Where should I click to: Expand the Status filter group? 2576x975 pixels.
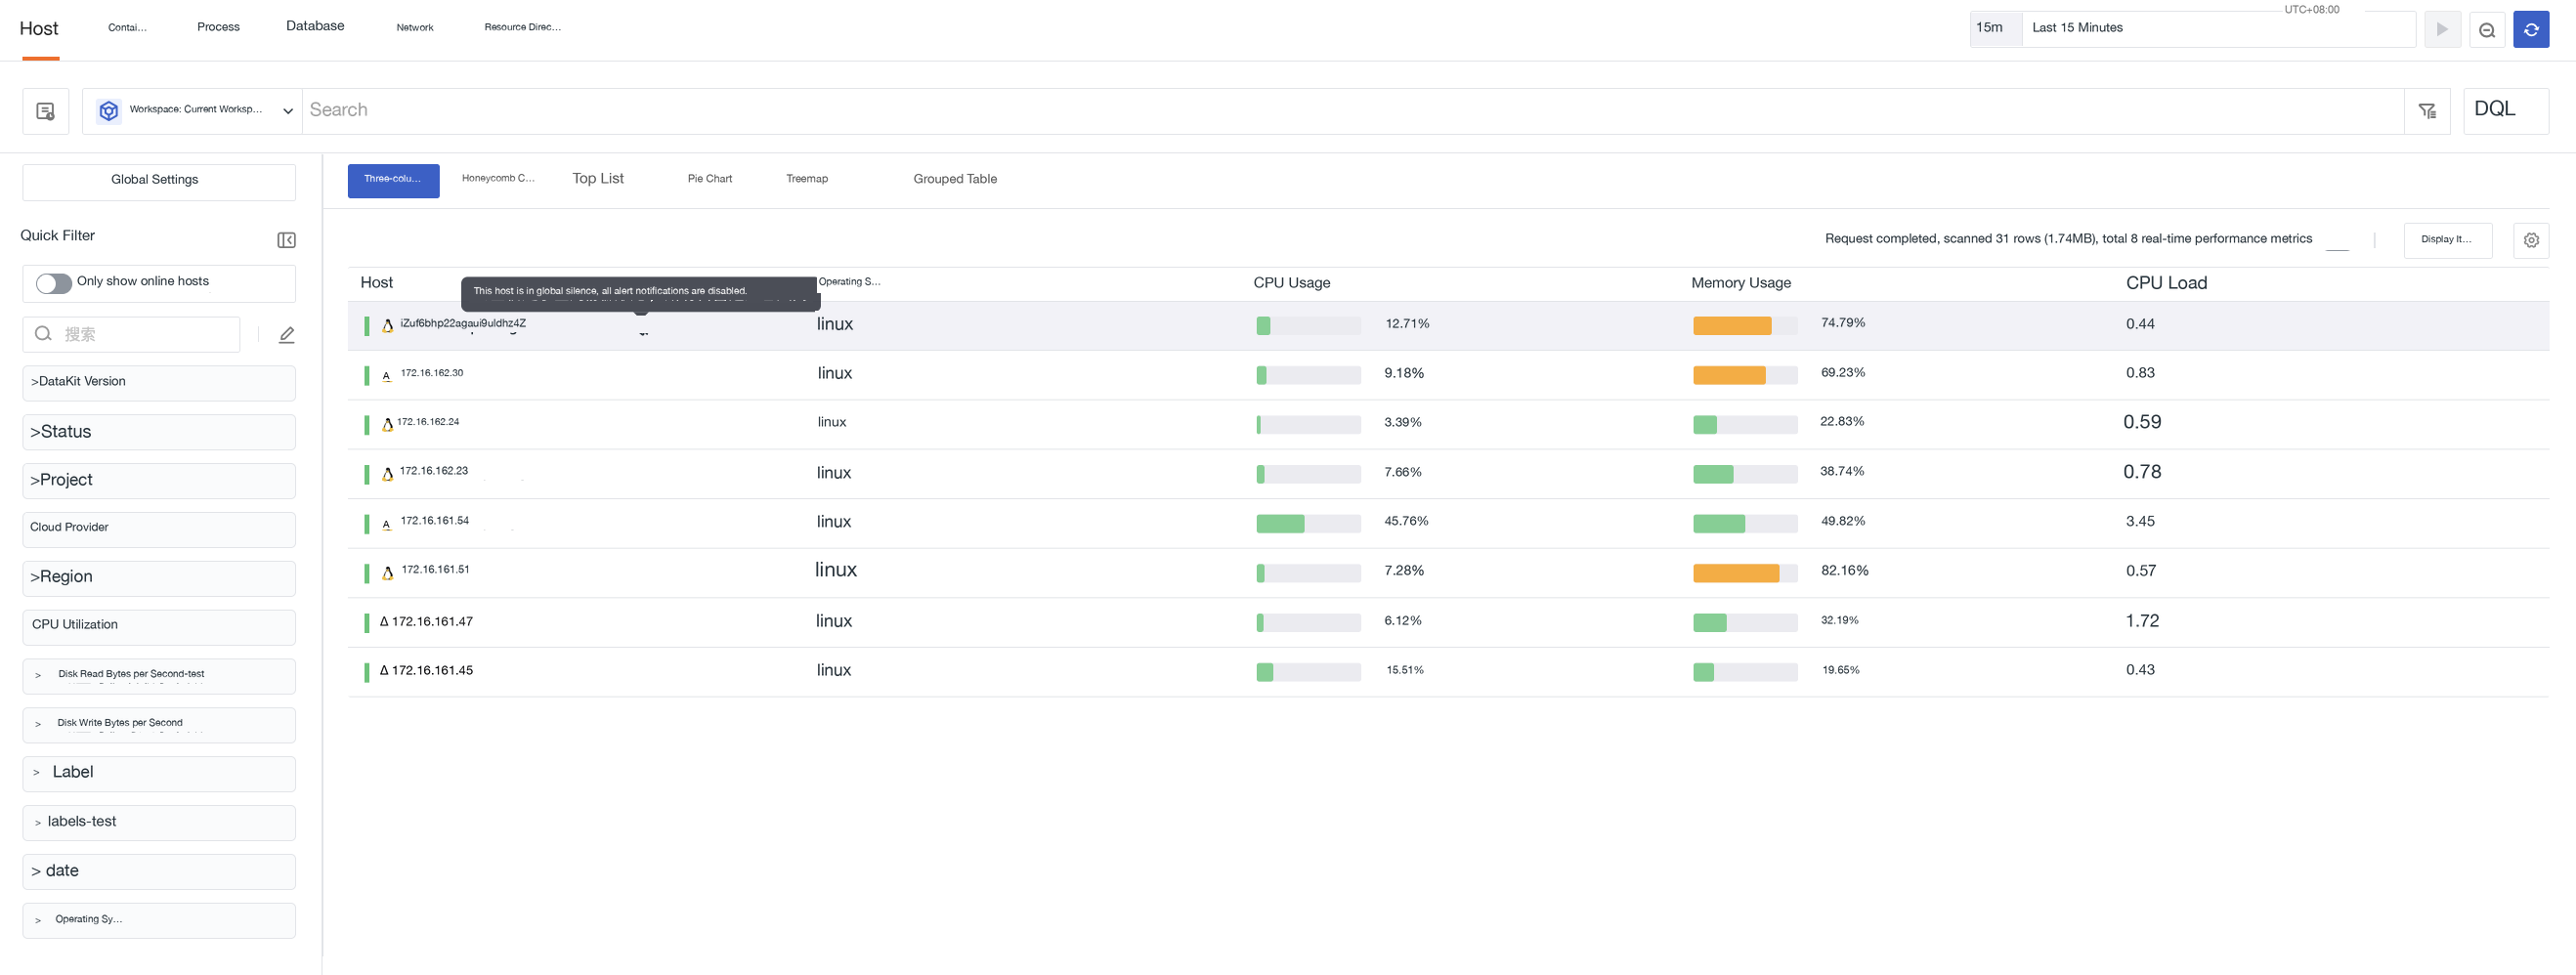[x=159, y=432]
